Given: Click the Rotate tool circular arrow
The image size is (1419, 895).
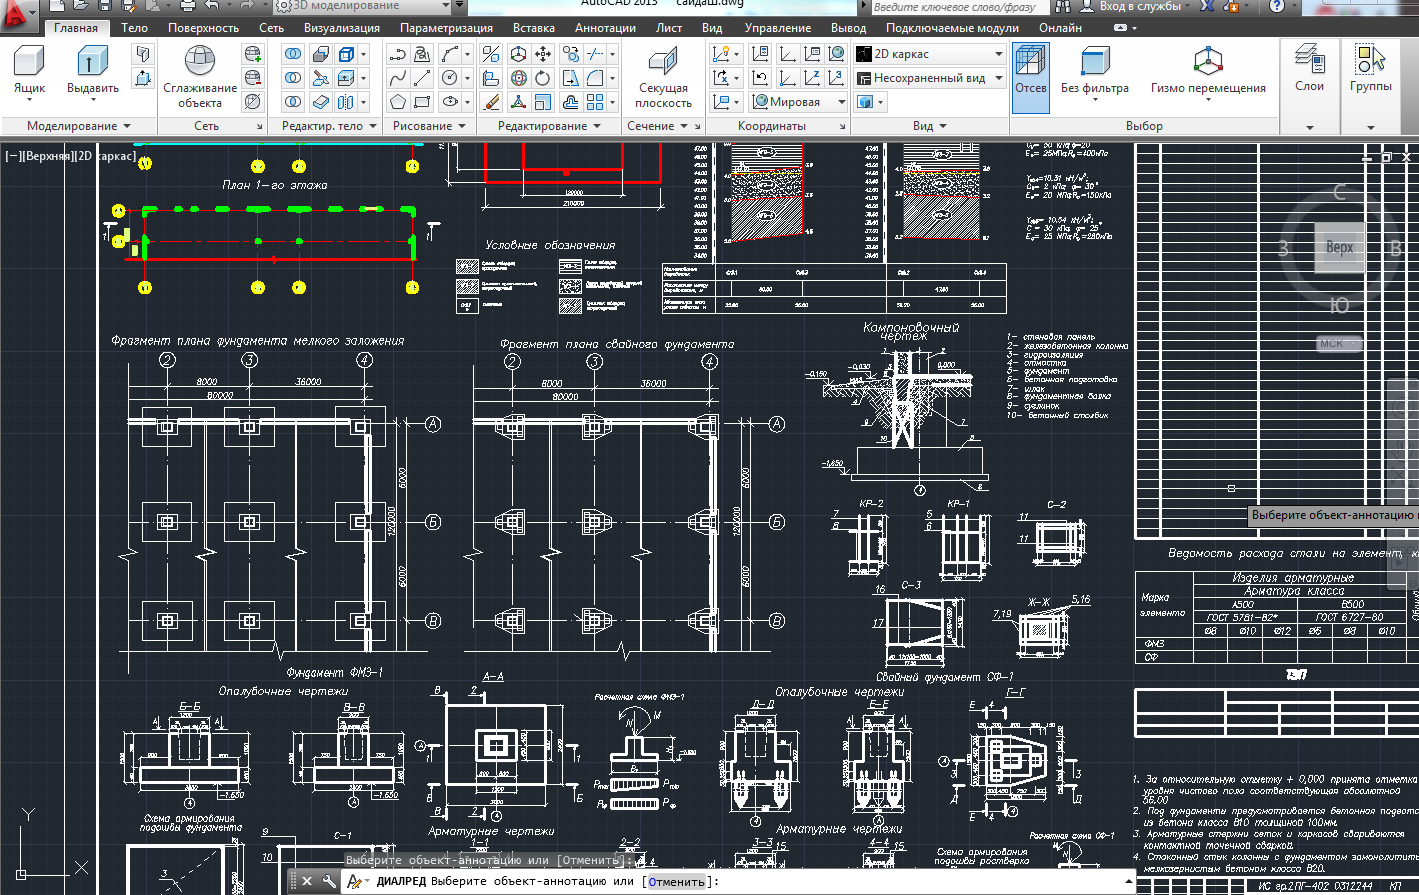Looking at the screenshot, I should click(x=543, y=77).
